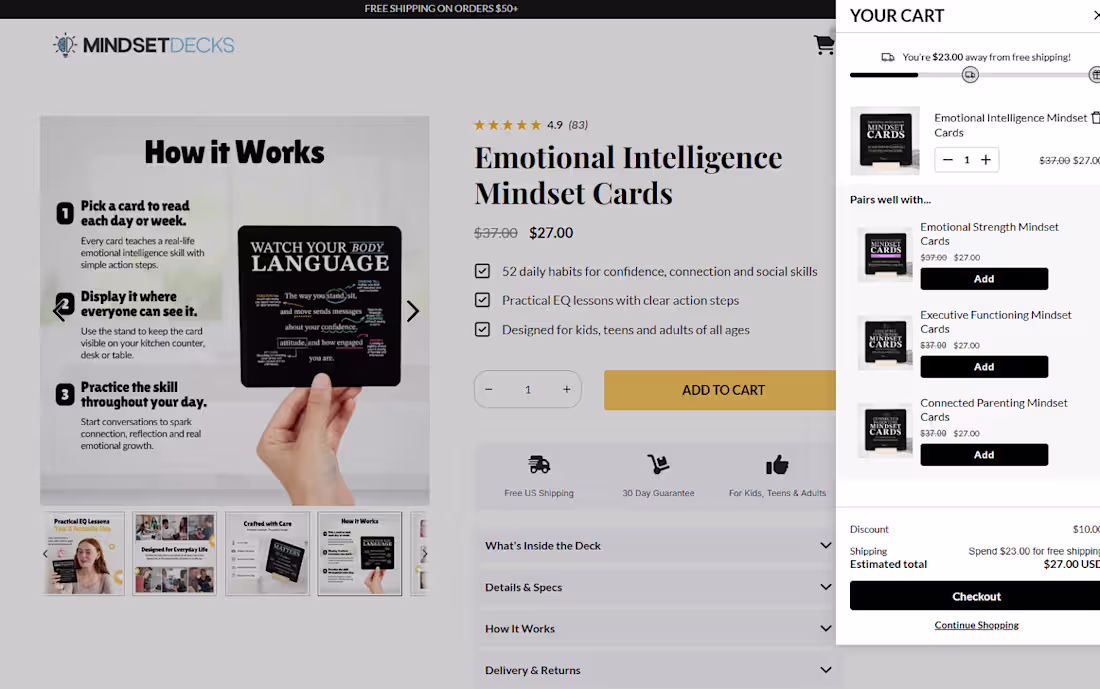Open Connected Parenting Mindset Cards product link
Image resolution: width=1100 pixels, height=689 pixels.
tap(993, 410)
